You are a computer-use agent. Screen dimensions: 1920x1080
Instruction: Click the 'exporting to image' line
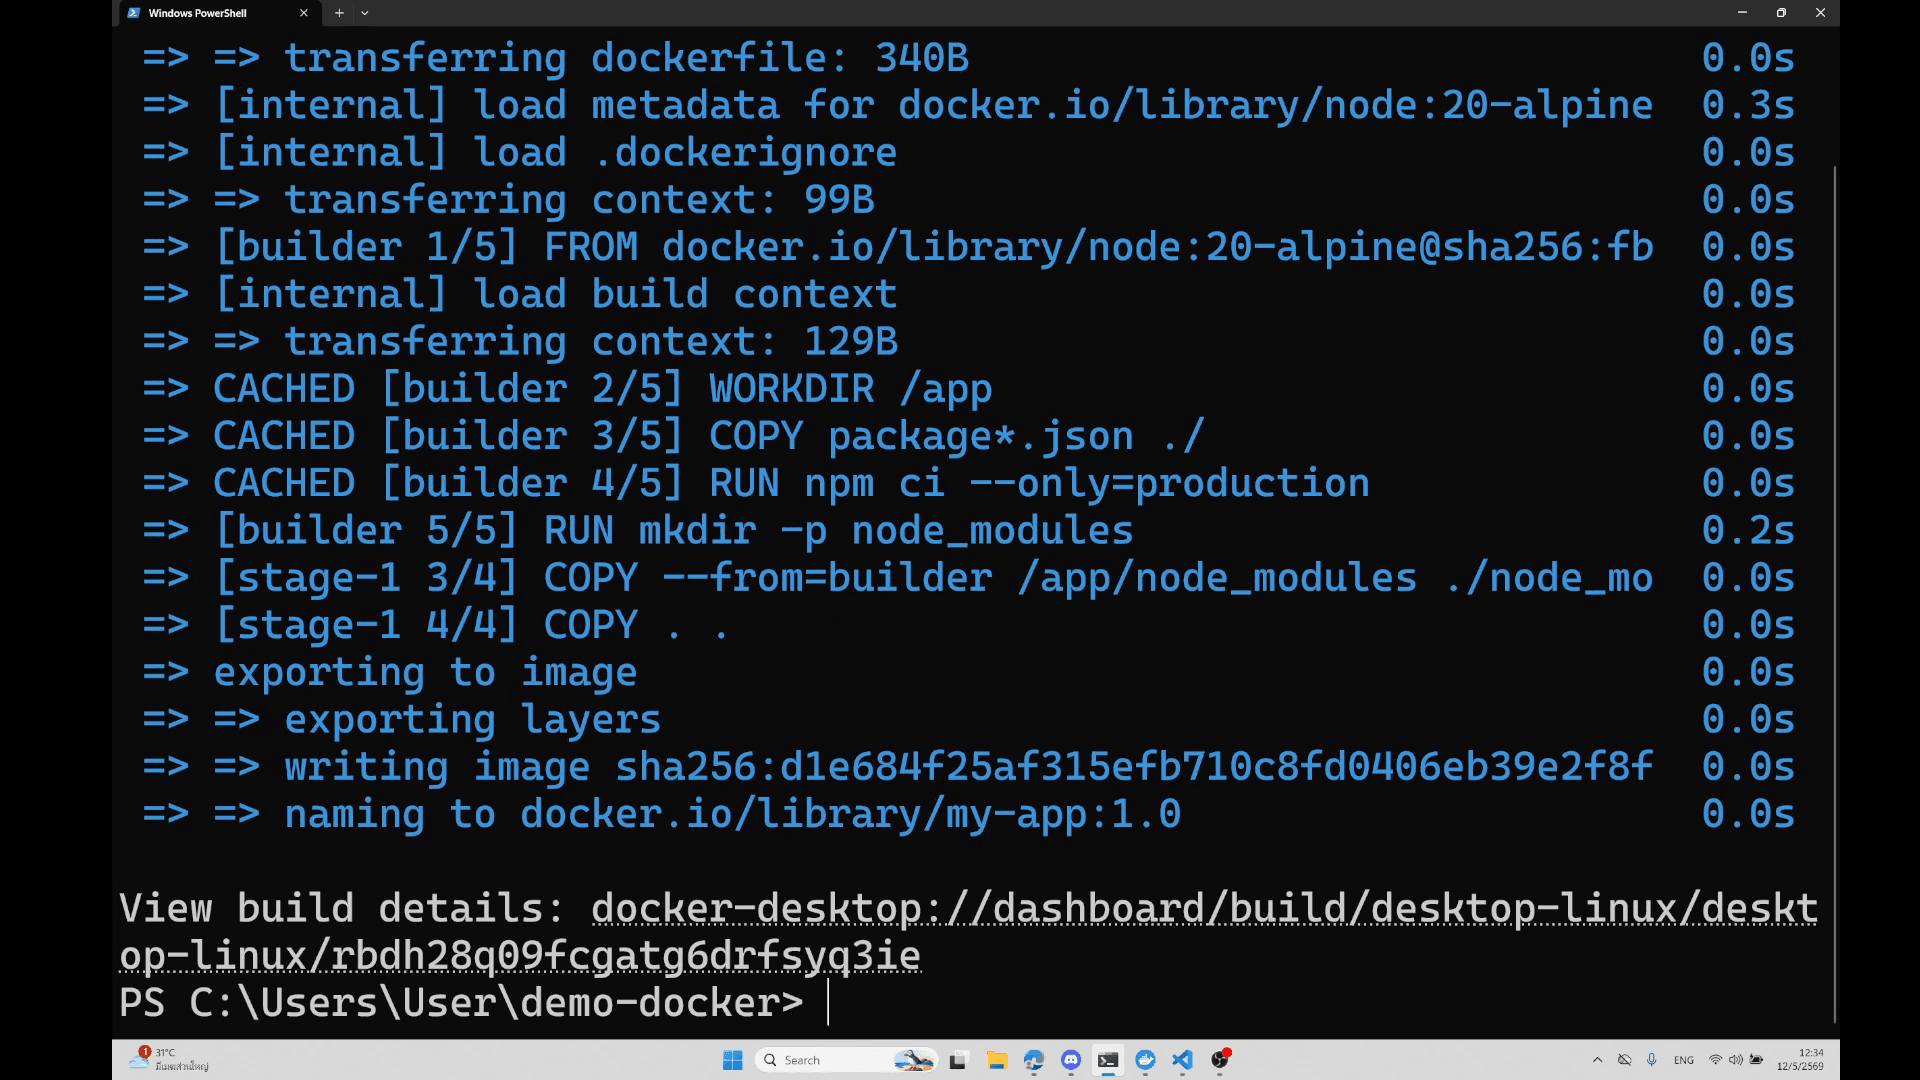pos(389,673)
